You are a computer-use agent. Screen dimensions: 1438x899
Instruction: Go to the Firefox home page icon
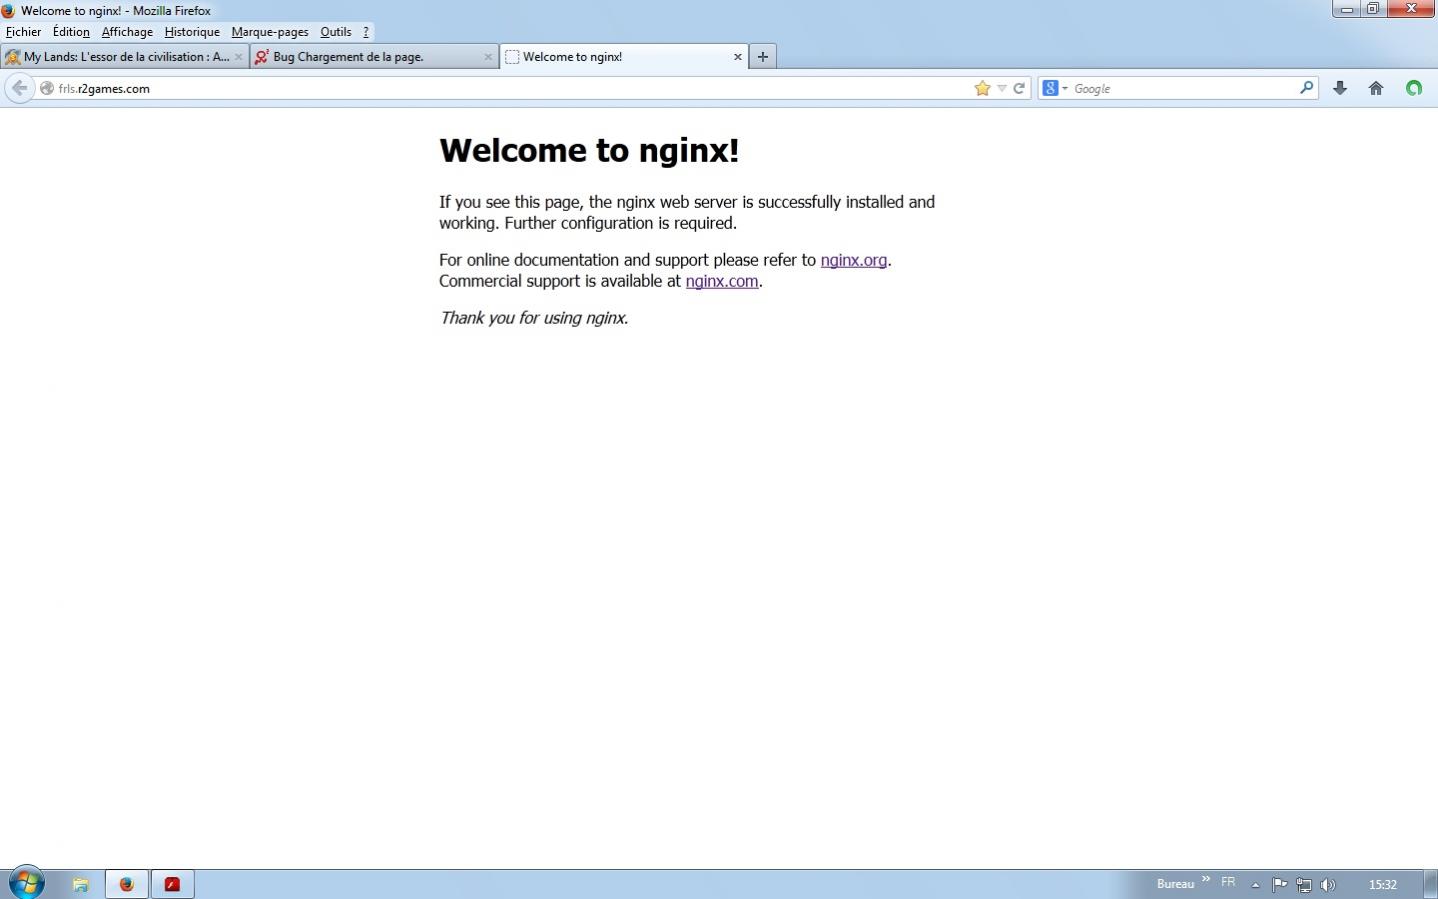[x=1376, y=88]
